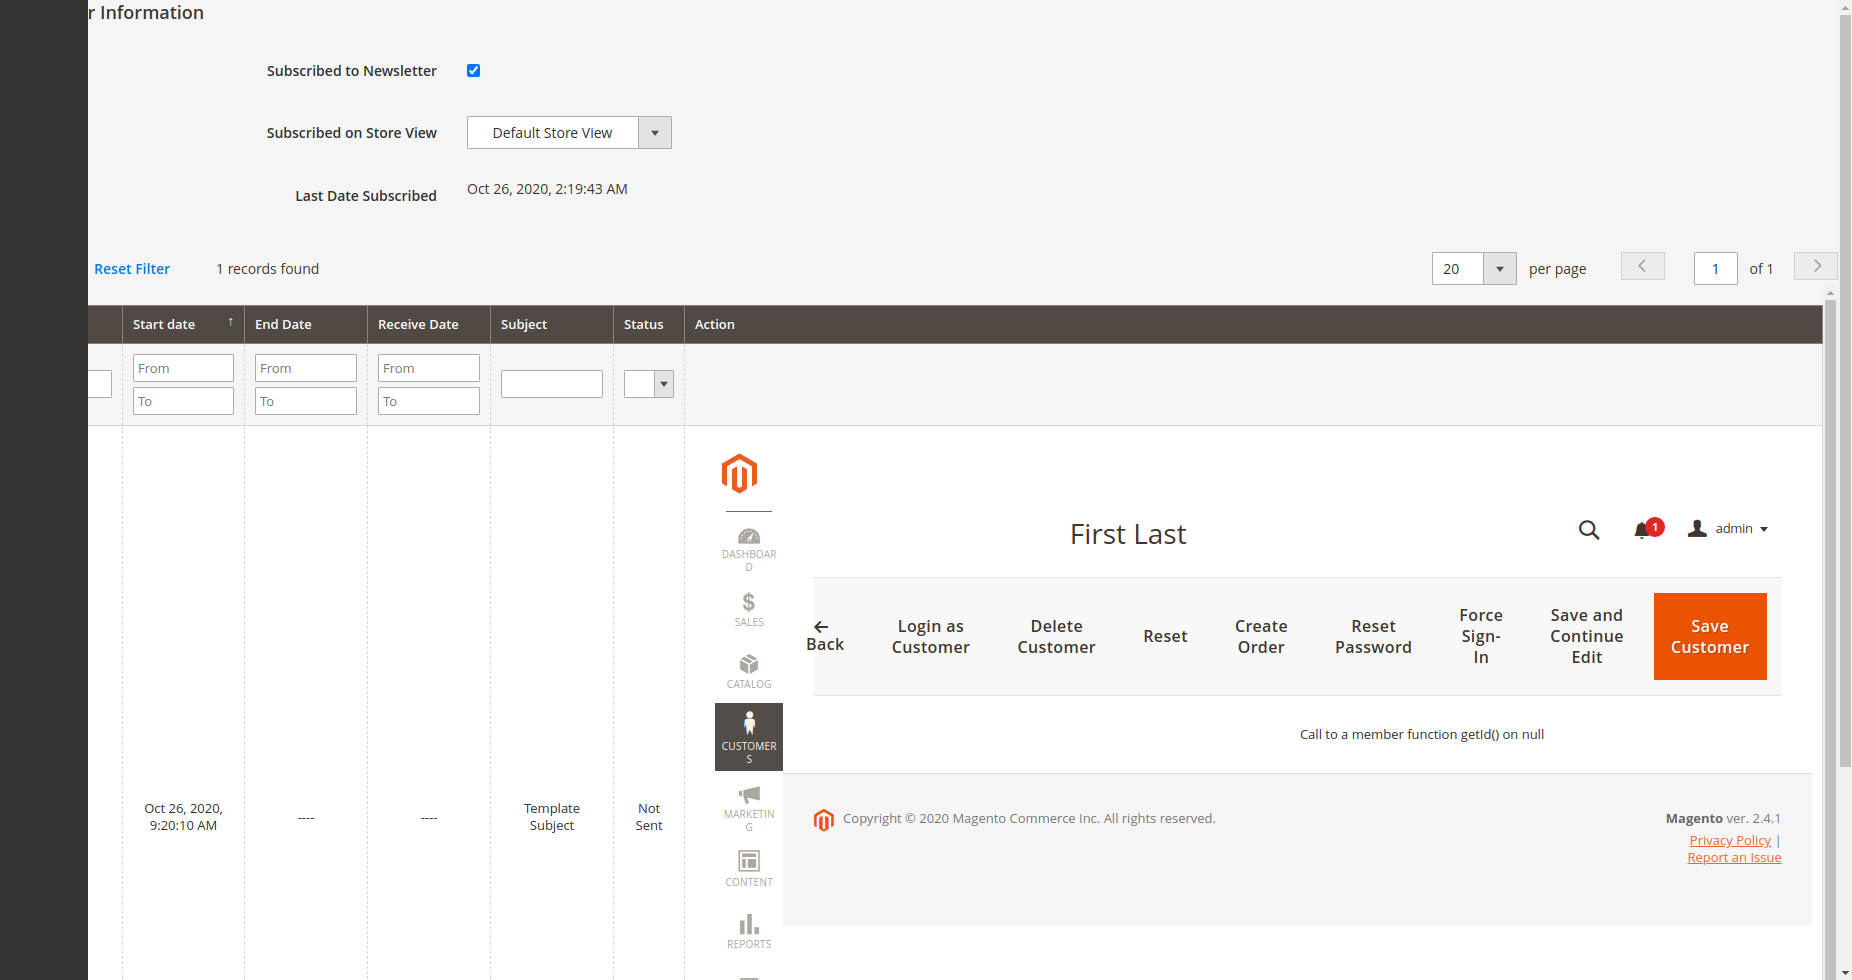Click the Last Date Subscribed value
Image resolution: width=1852 pixels, height=980 pixels.
coord(547,189)
